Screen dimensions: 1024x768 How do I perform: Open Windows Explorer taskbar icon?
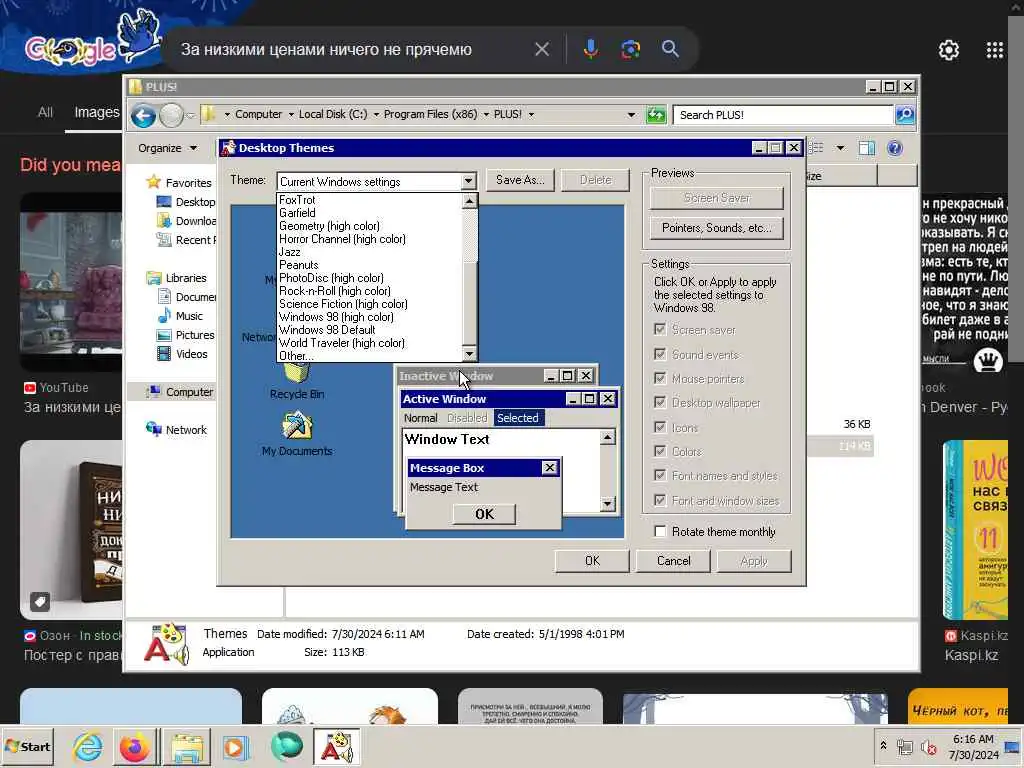click(x=187, y=746)
